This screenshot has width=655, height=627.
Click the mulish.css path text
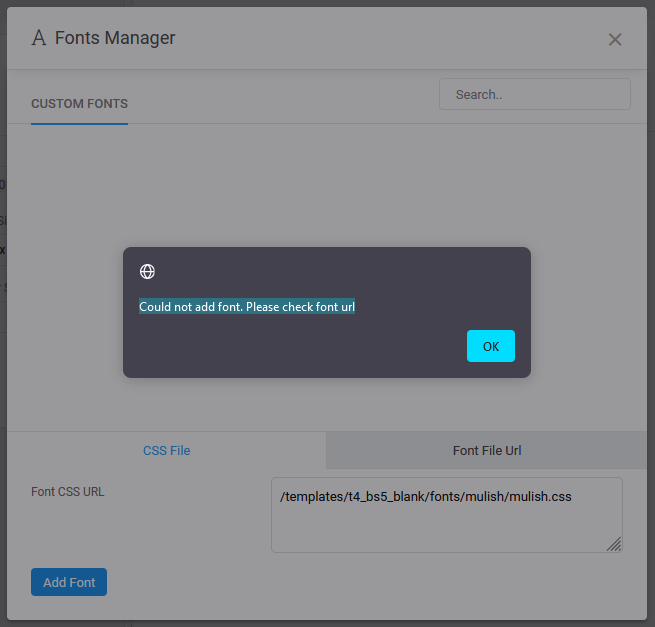[x=426, y=496]
